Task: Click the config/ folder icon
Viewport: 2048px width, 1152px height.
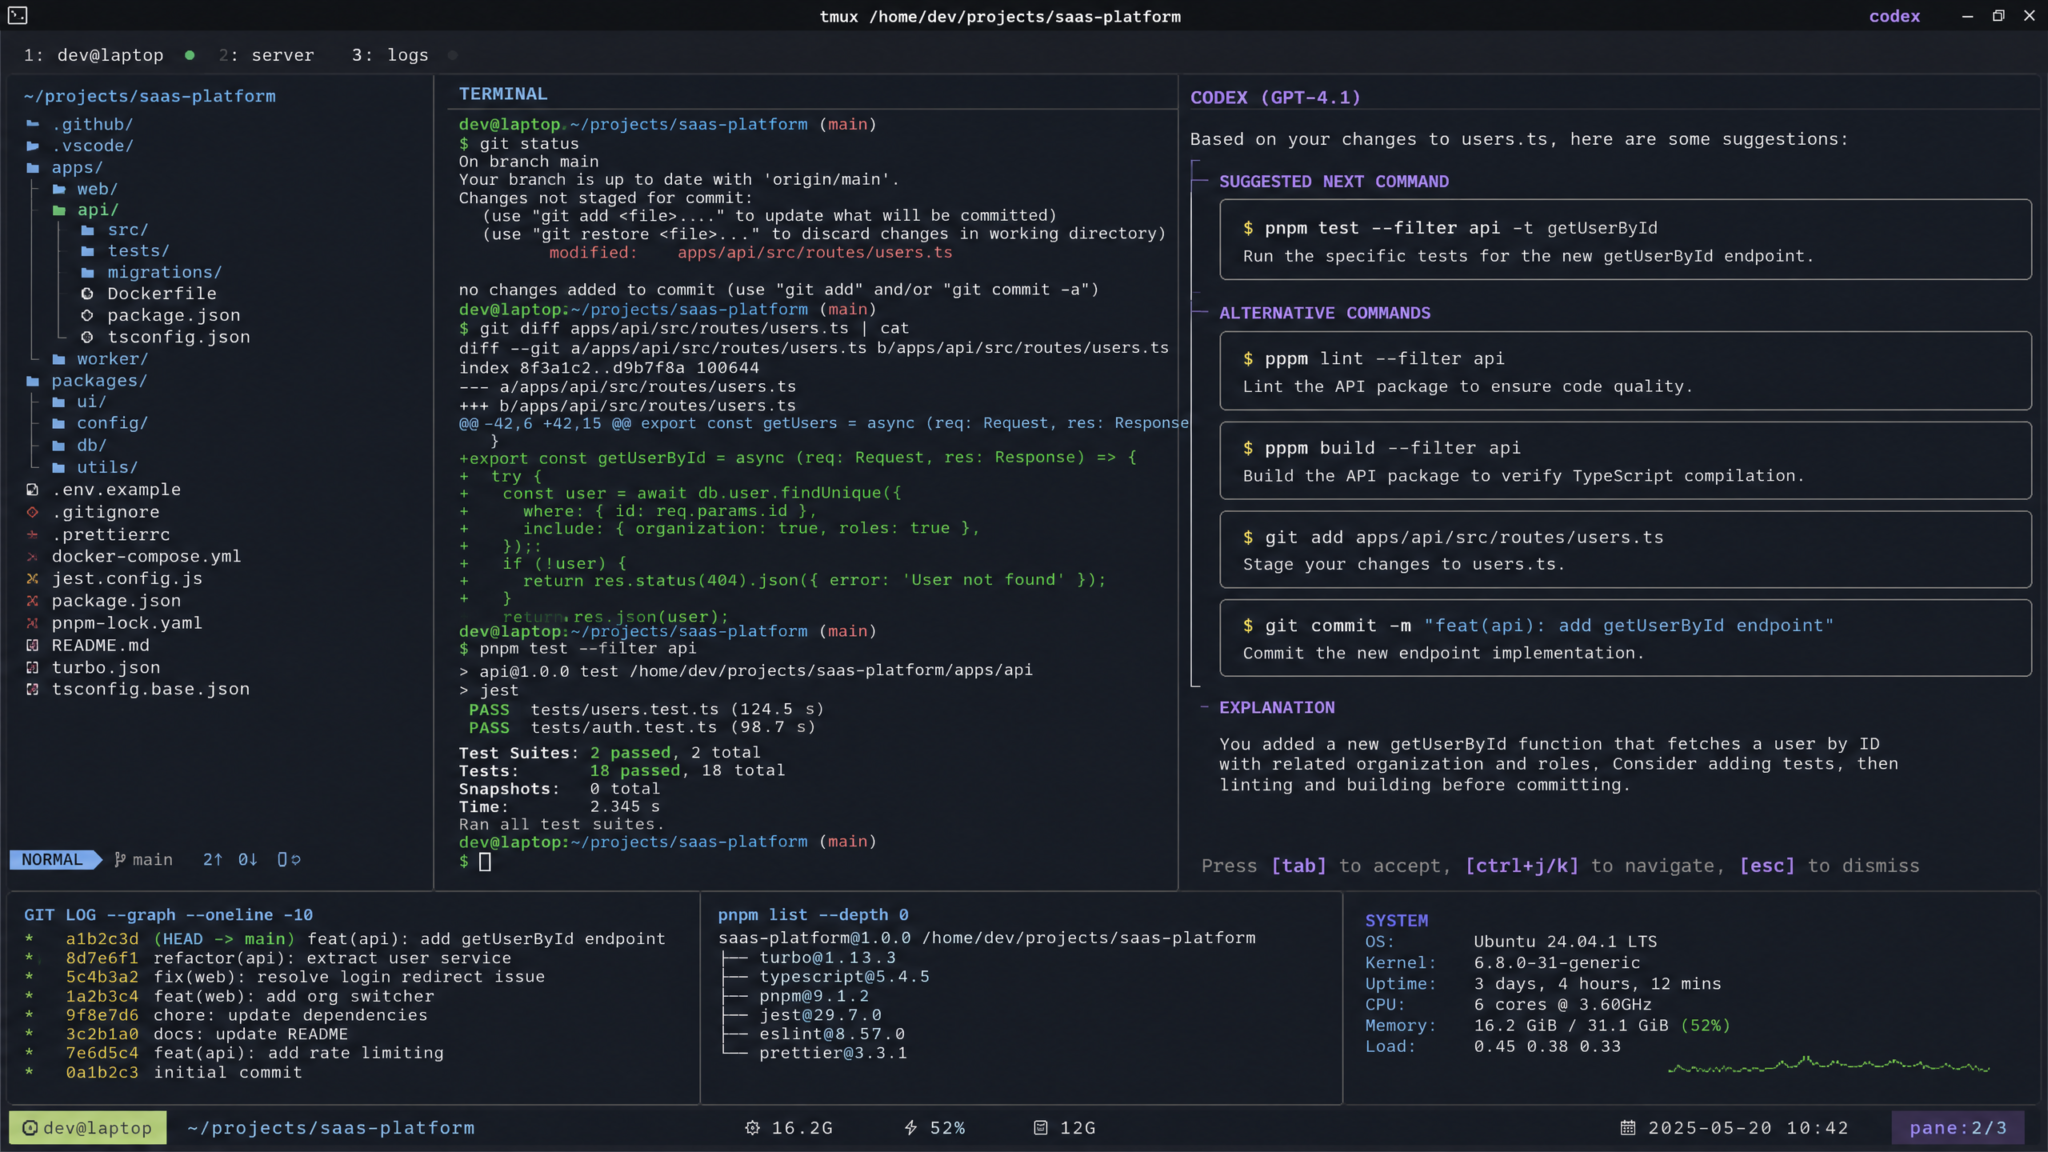Action: [x=59, y=423]
